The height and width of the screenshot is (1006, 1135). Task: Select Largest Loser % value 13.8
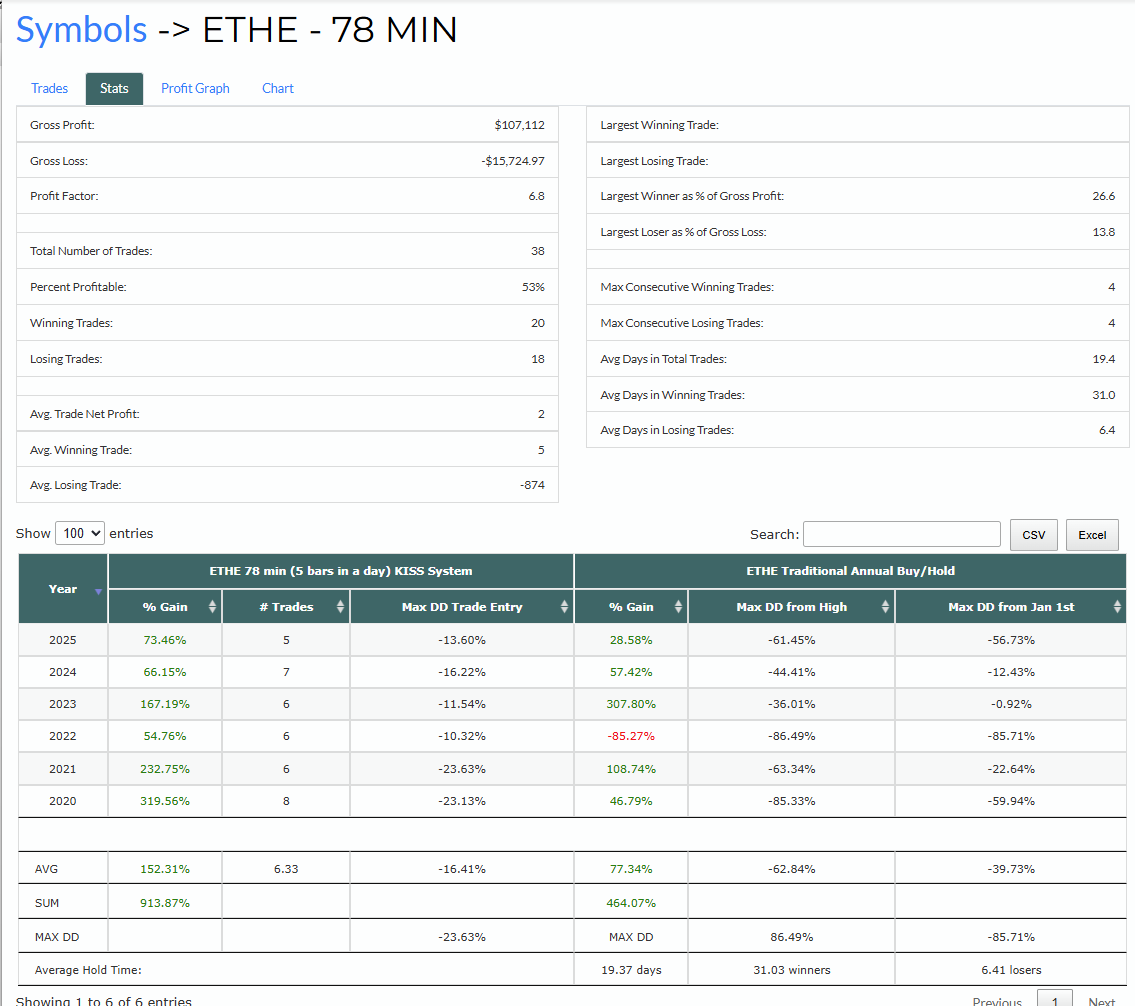click(1104, 232)
